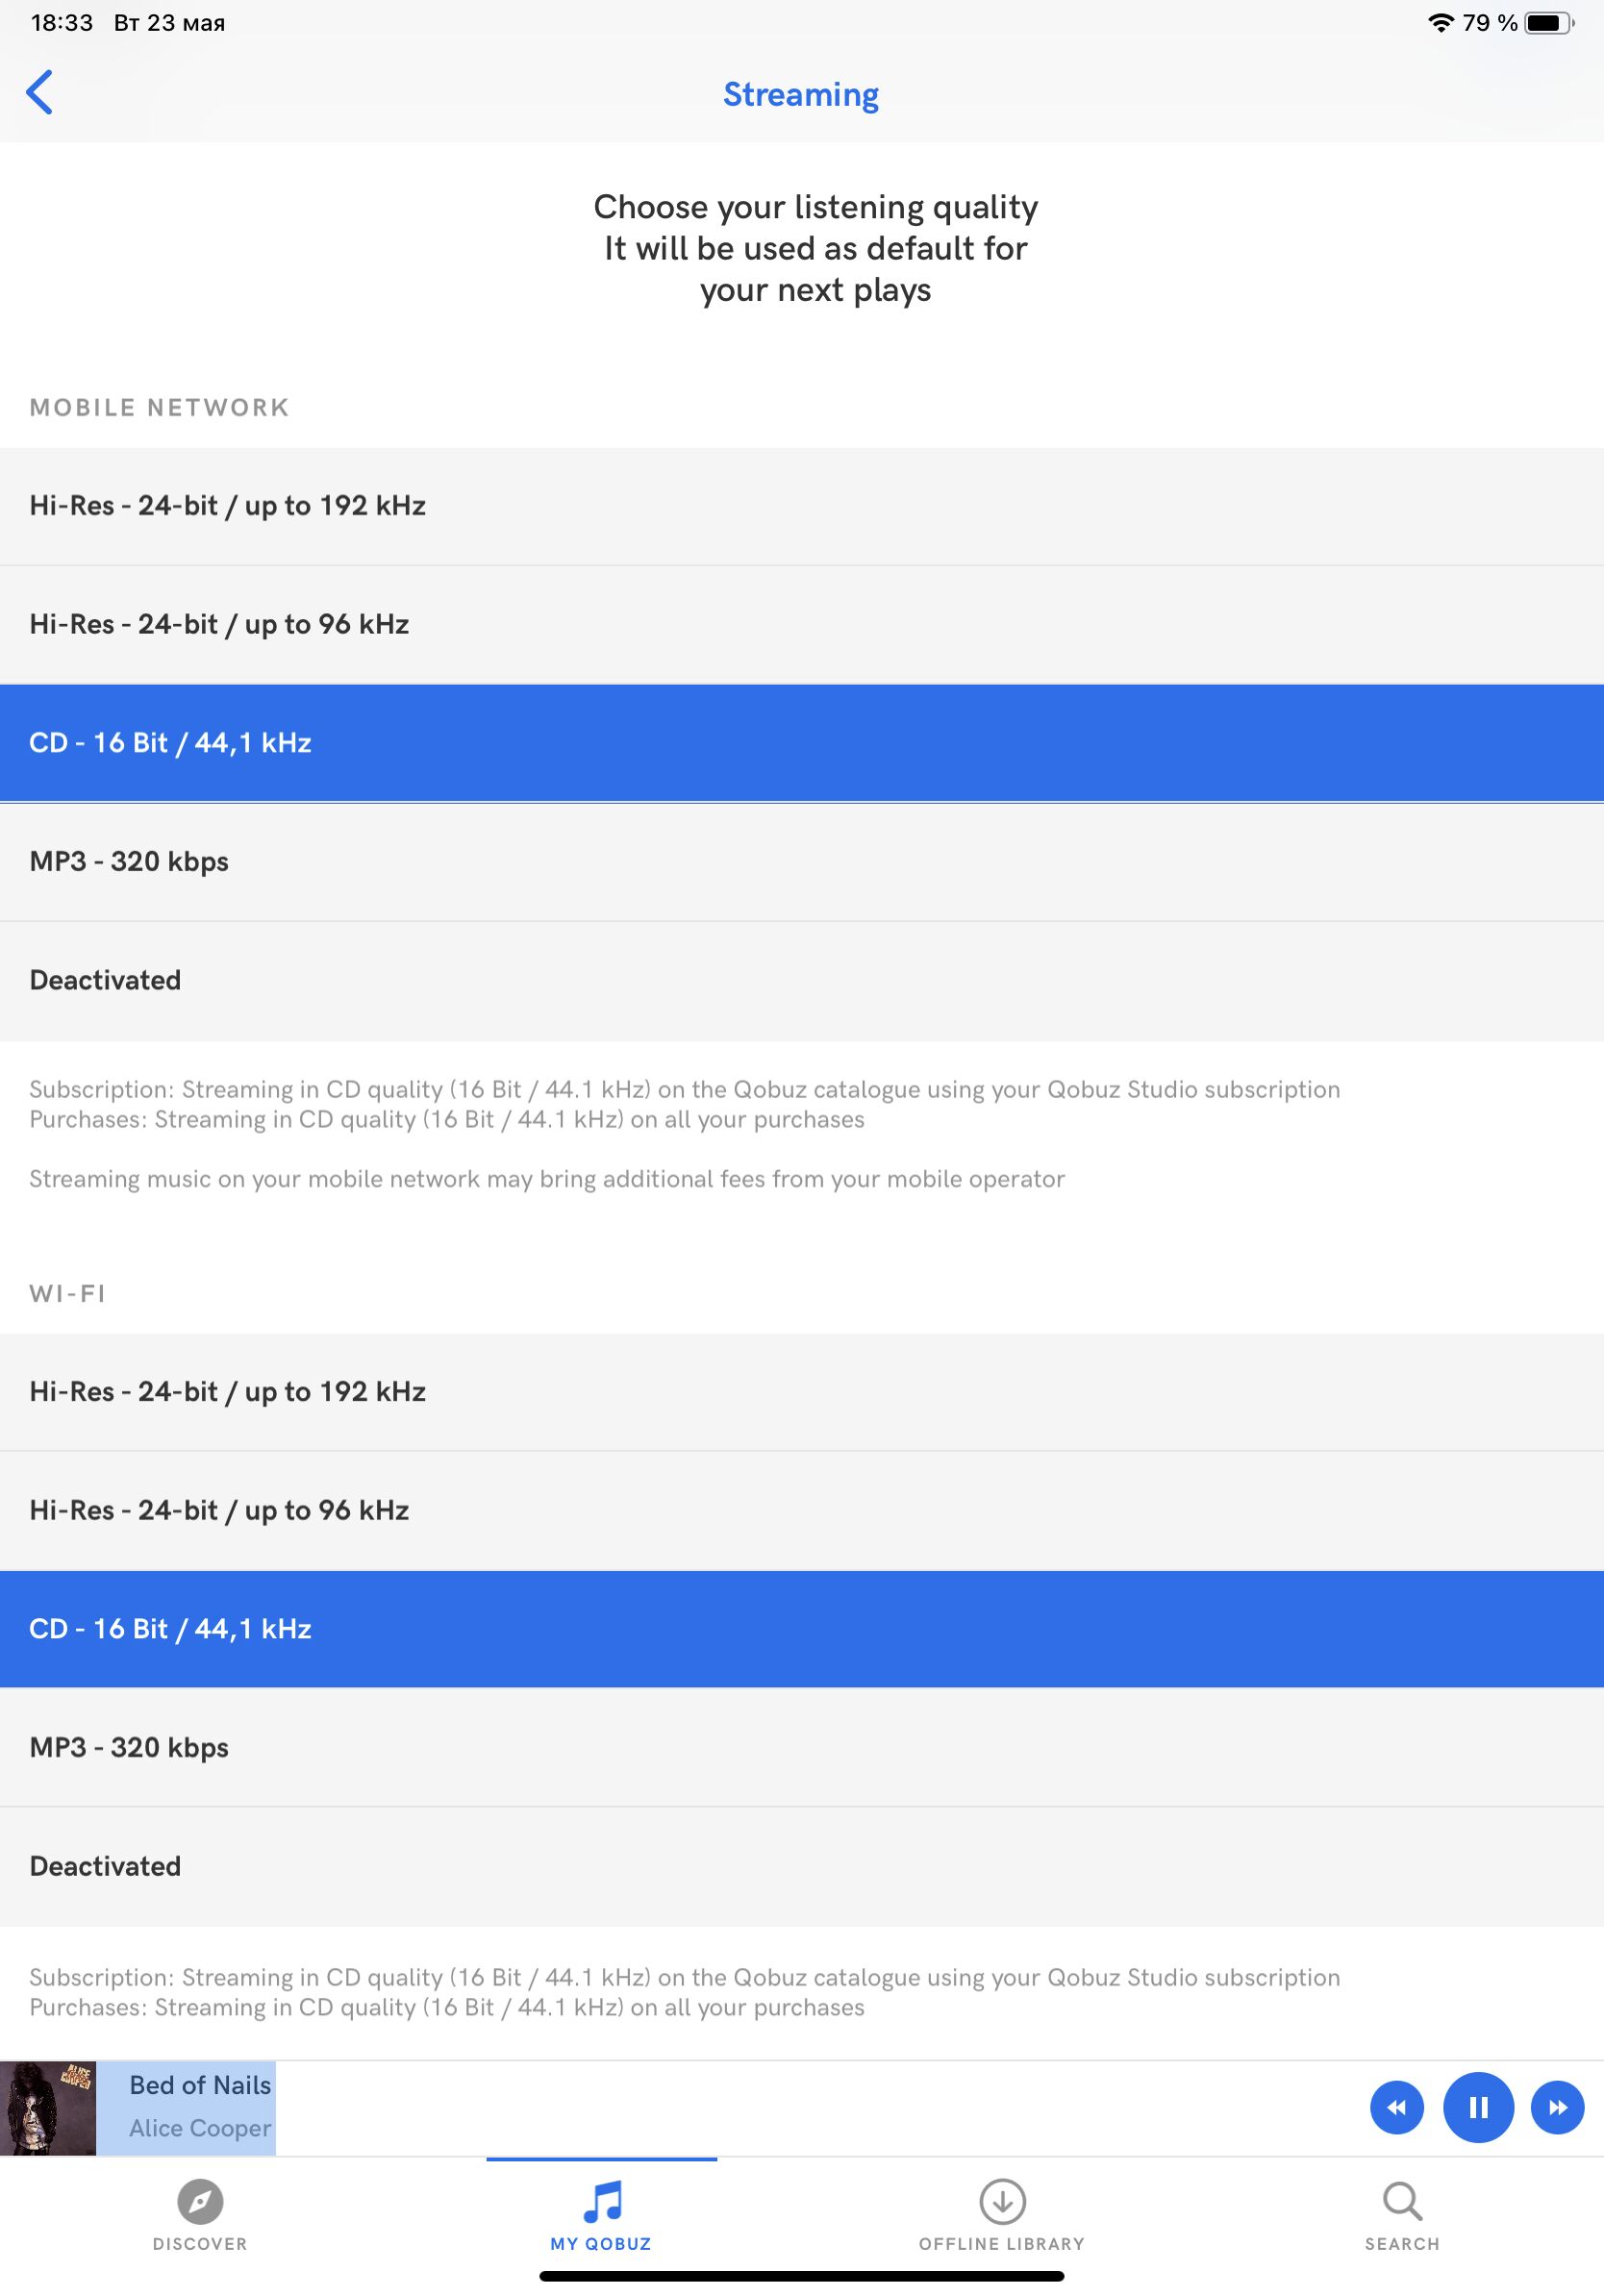The width and height of the screenshot is (1604, 2296).
Task: Open the Discover compass icon
Action: point(200,2201)
